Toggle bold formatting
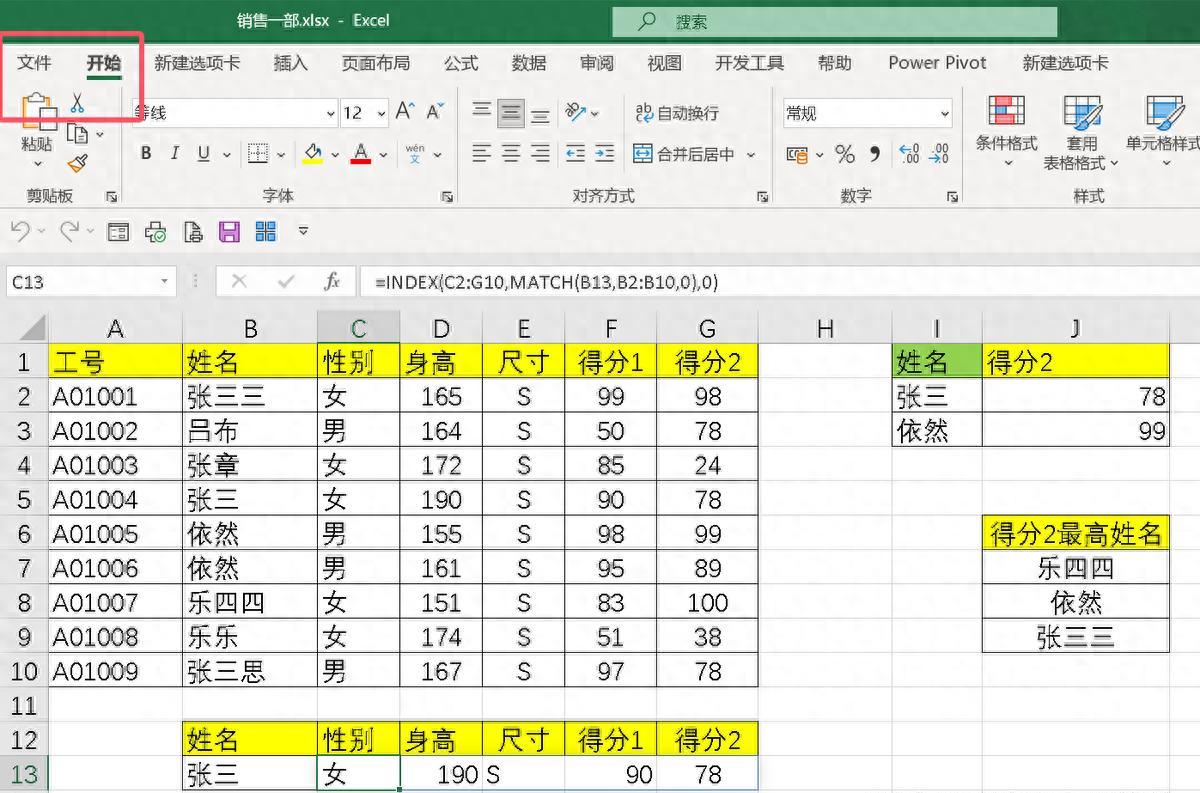The width and height of the screenshot is (1200, 793). pos(146,154)
